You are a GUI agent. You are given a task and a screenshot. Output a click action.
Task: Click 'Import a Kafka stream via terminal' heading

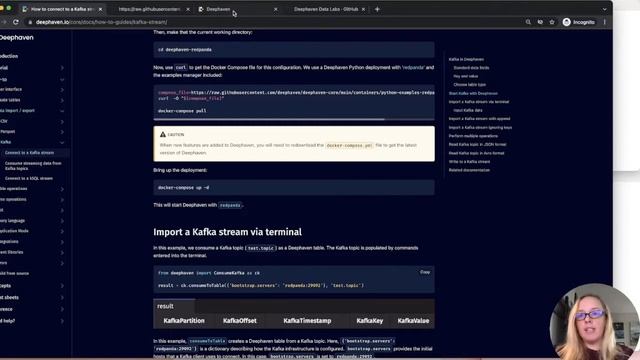pos(227,232)
